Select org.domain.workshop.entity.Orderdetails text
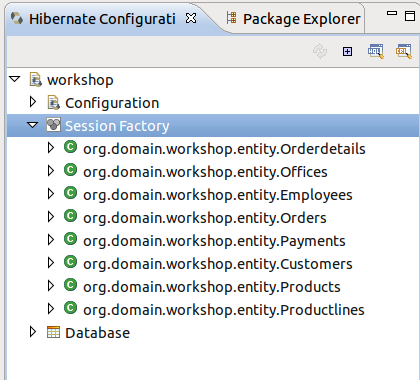The image size is (420, 380). click(224, 149)
